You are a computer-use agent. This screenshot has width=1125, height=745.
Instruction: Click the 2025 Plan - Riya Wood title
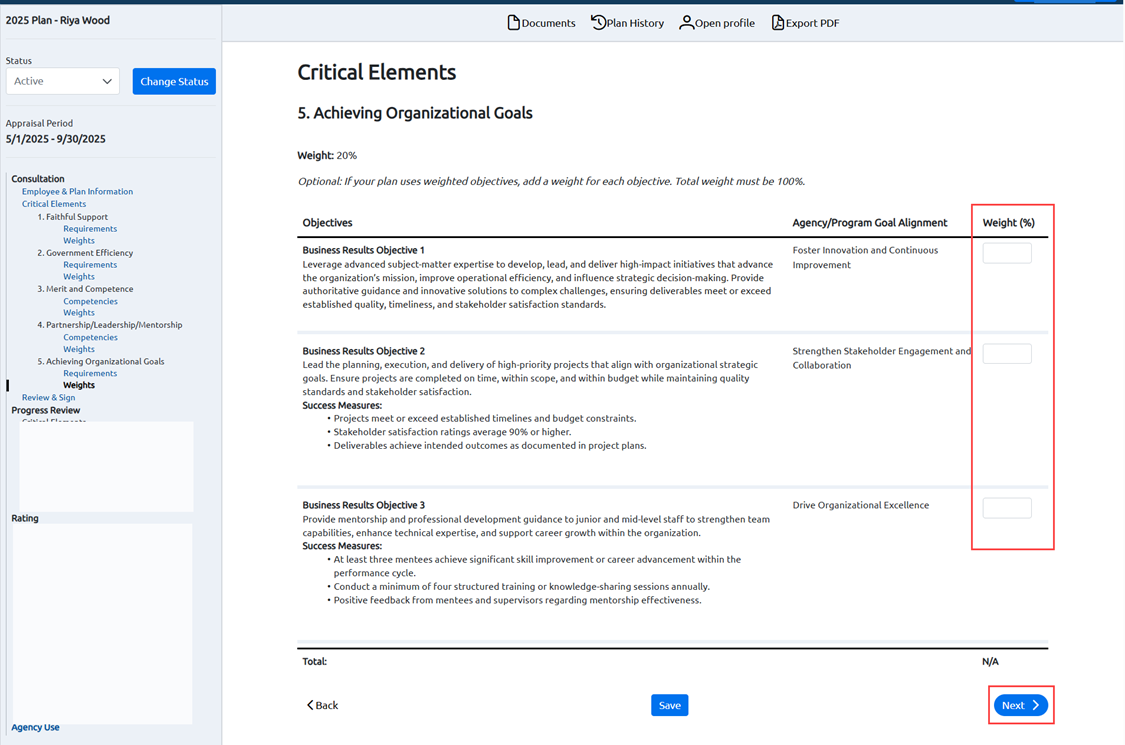click(57, 20)
